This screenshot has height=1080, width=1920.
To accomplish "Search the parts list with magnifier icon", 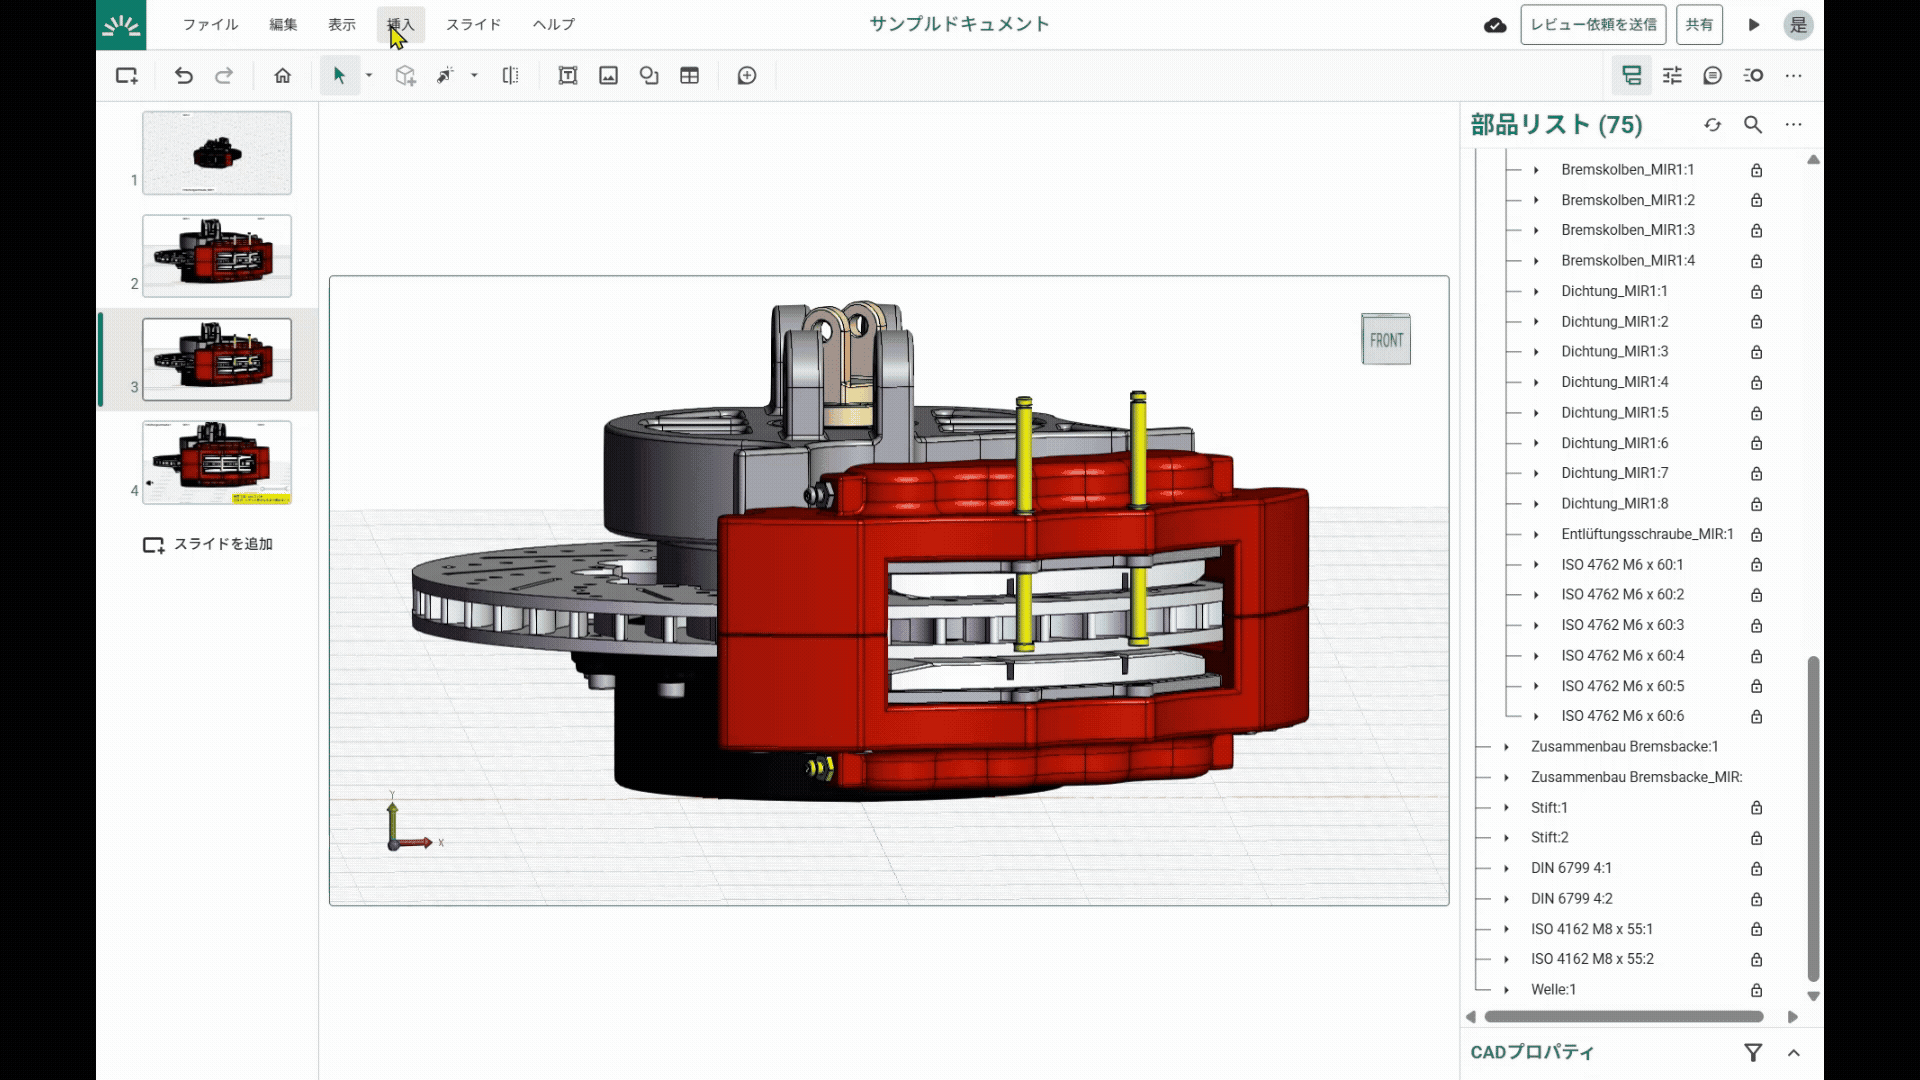I will (1753, 125).
